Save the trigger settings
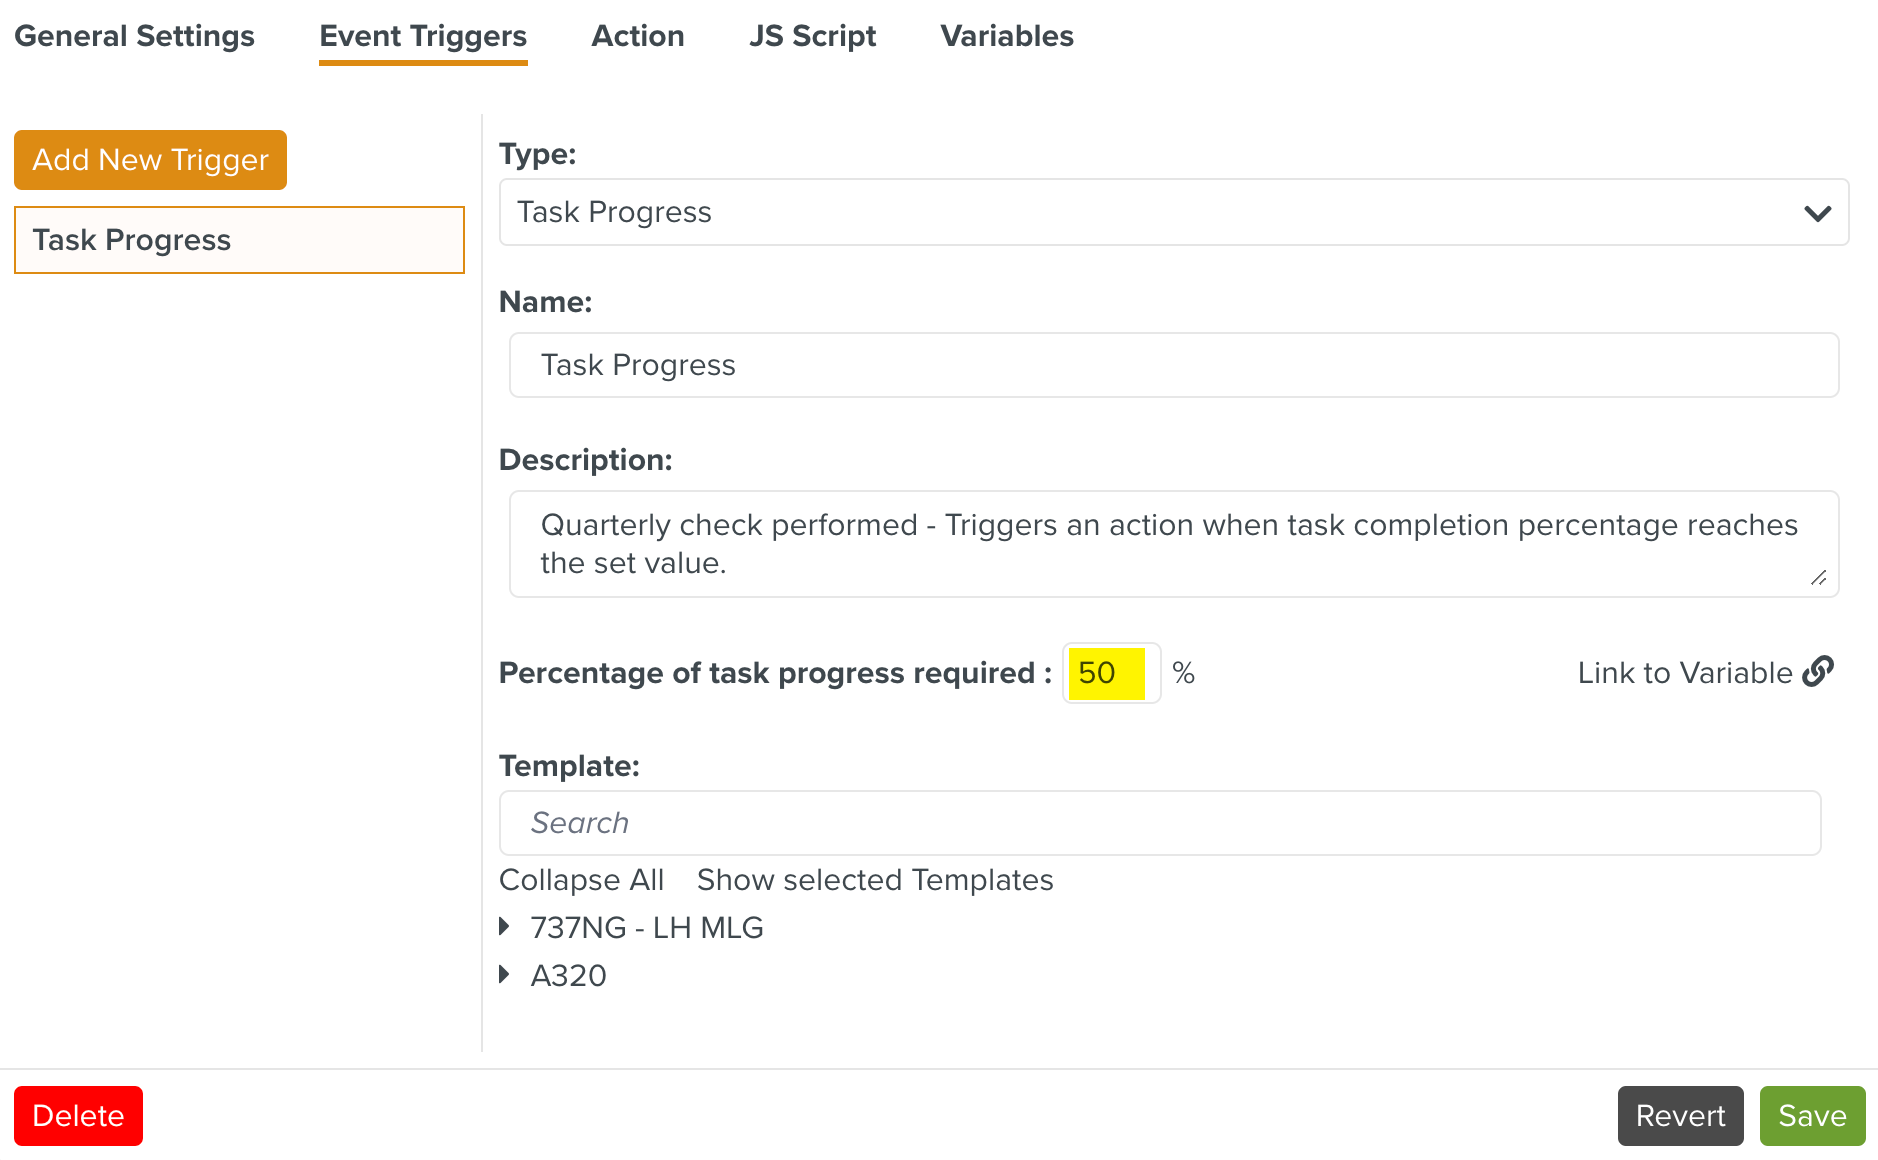The width and height of the screenshot is (1878, 1160). coord(1812,1116)
